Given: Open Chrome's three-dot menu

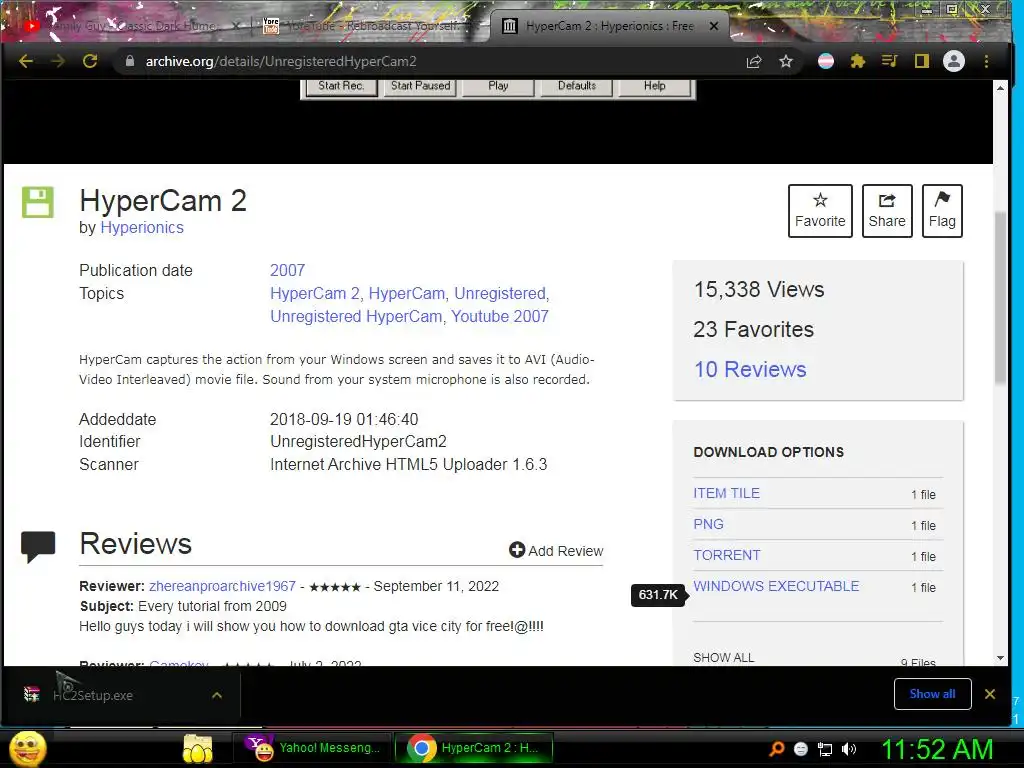Looking at the screenshot, I should 986,61.
